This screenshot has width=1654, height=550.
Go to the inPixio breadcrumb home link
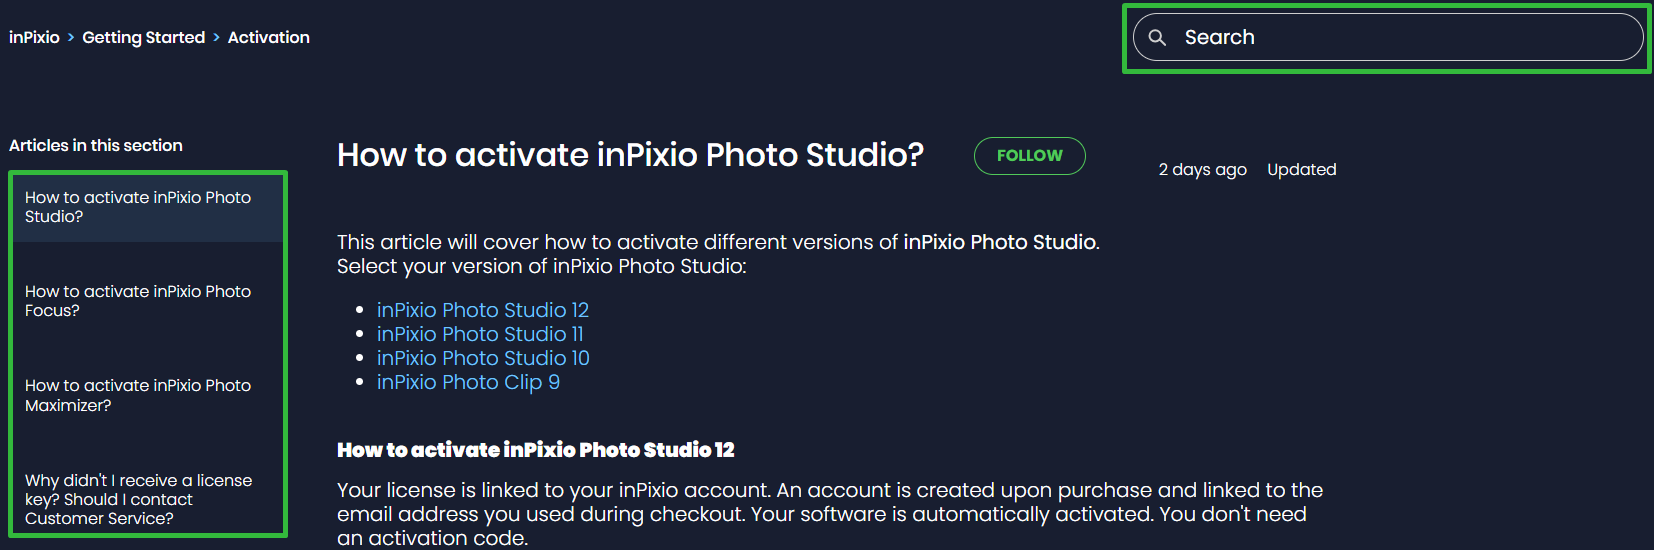34,37
